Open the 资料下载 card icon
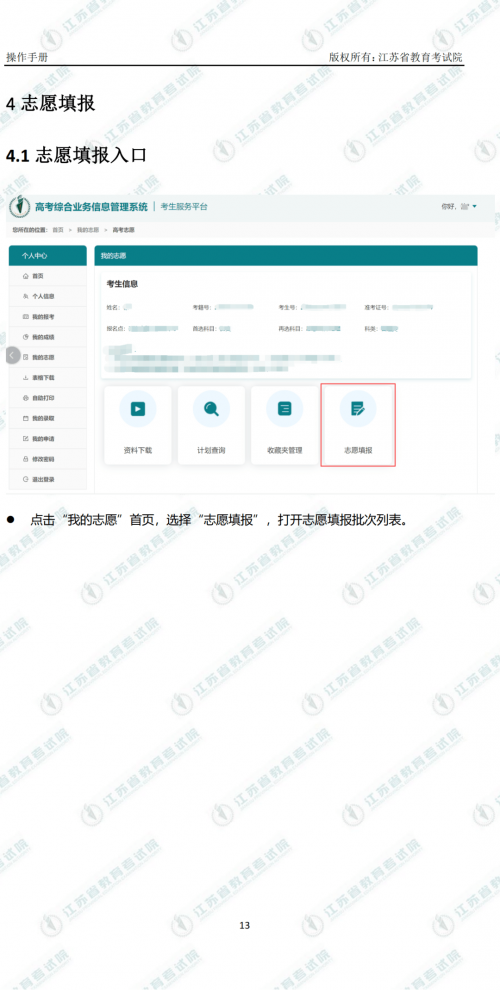Image resolution: width=500 pixels, height=990 pixels. [x=138, y=409]
